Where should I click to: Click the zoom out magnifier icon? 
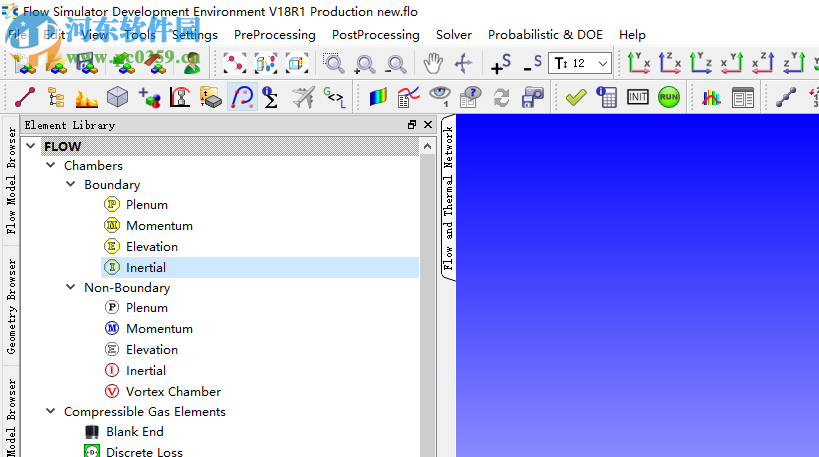(x=396, y=64)
